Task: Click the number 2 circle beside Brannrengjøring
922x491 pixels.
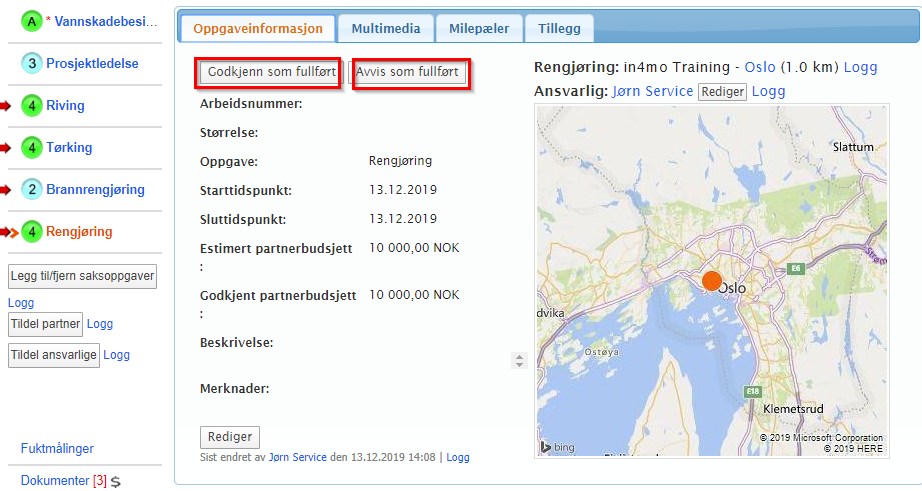Action: tap(32, 190)
